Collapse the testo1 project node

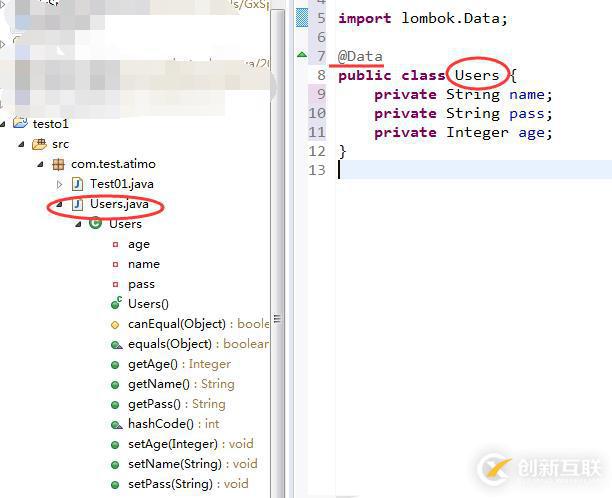(3, 124)
